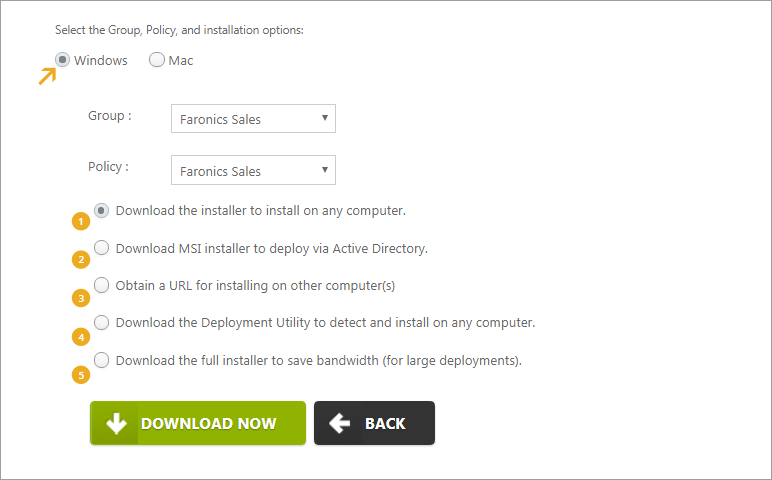Select the Mac radio button
Screen dimensions: 772x480
(157, 60)
